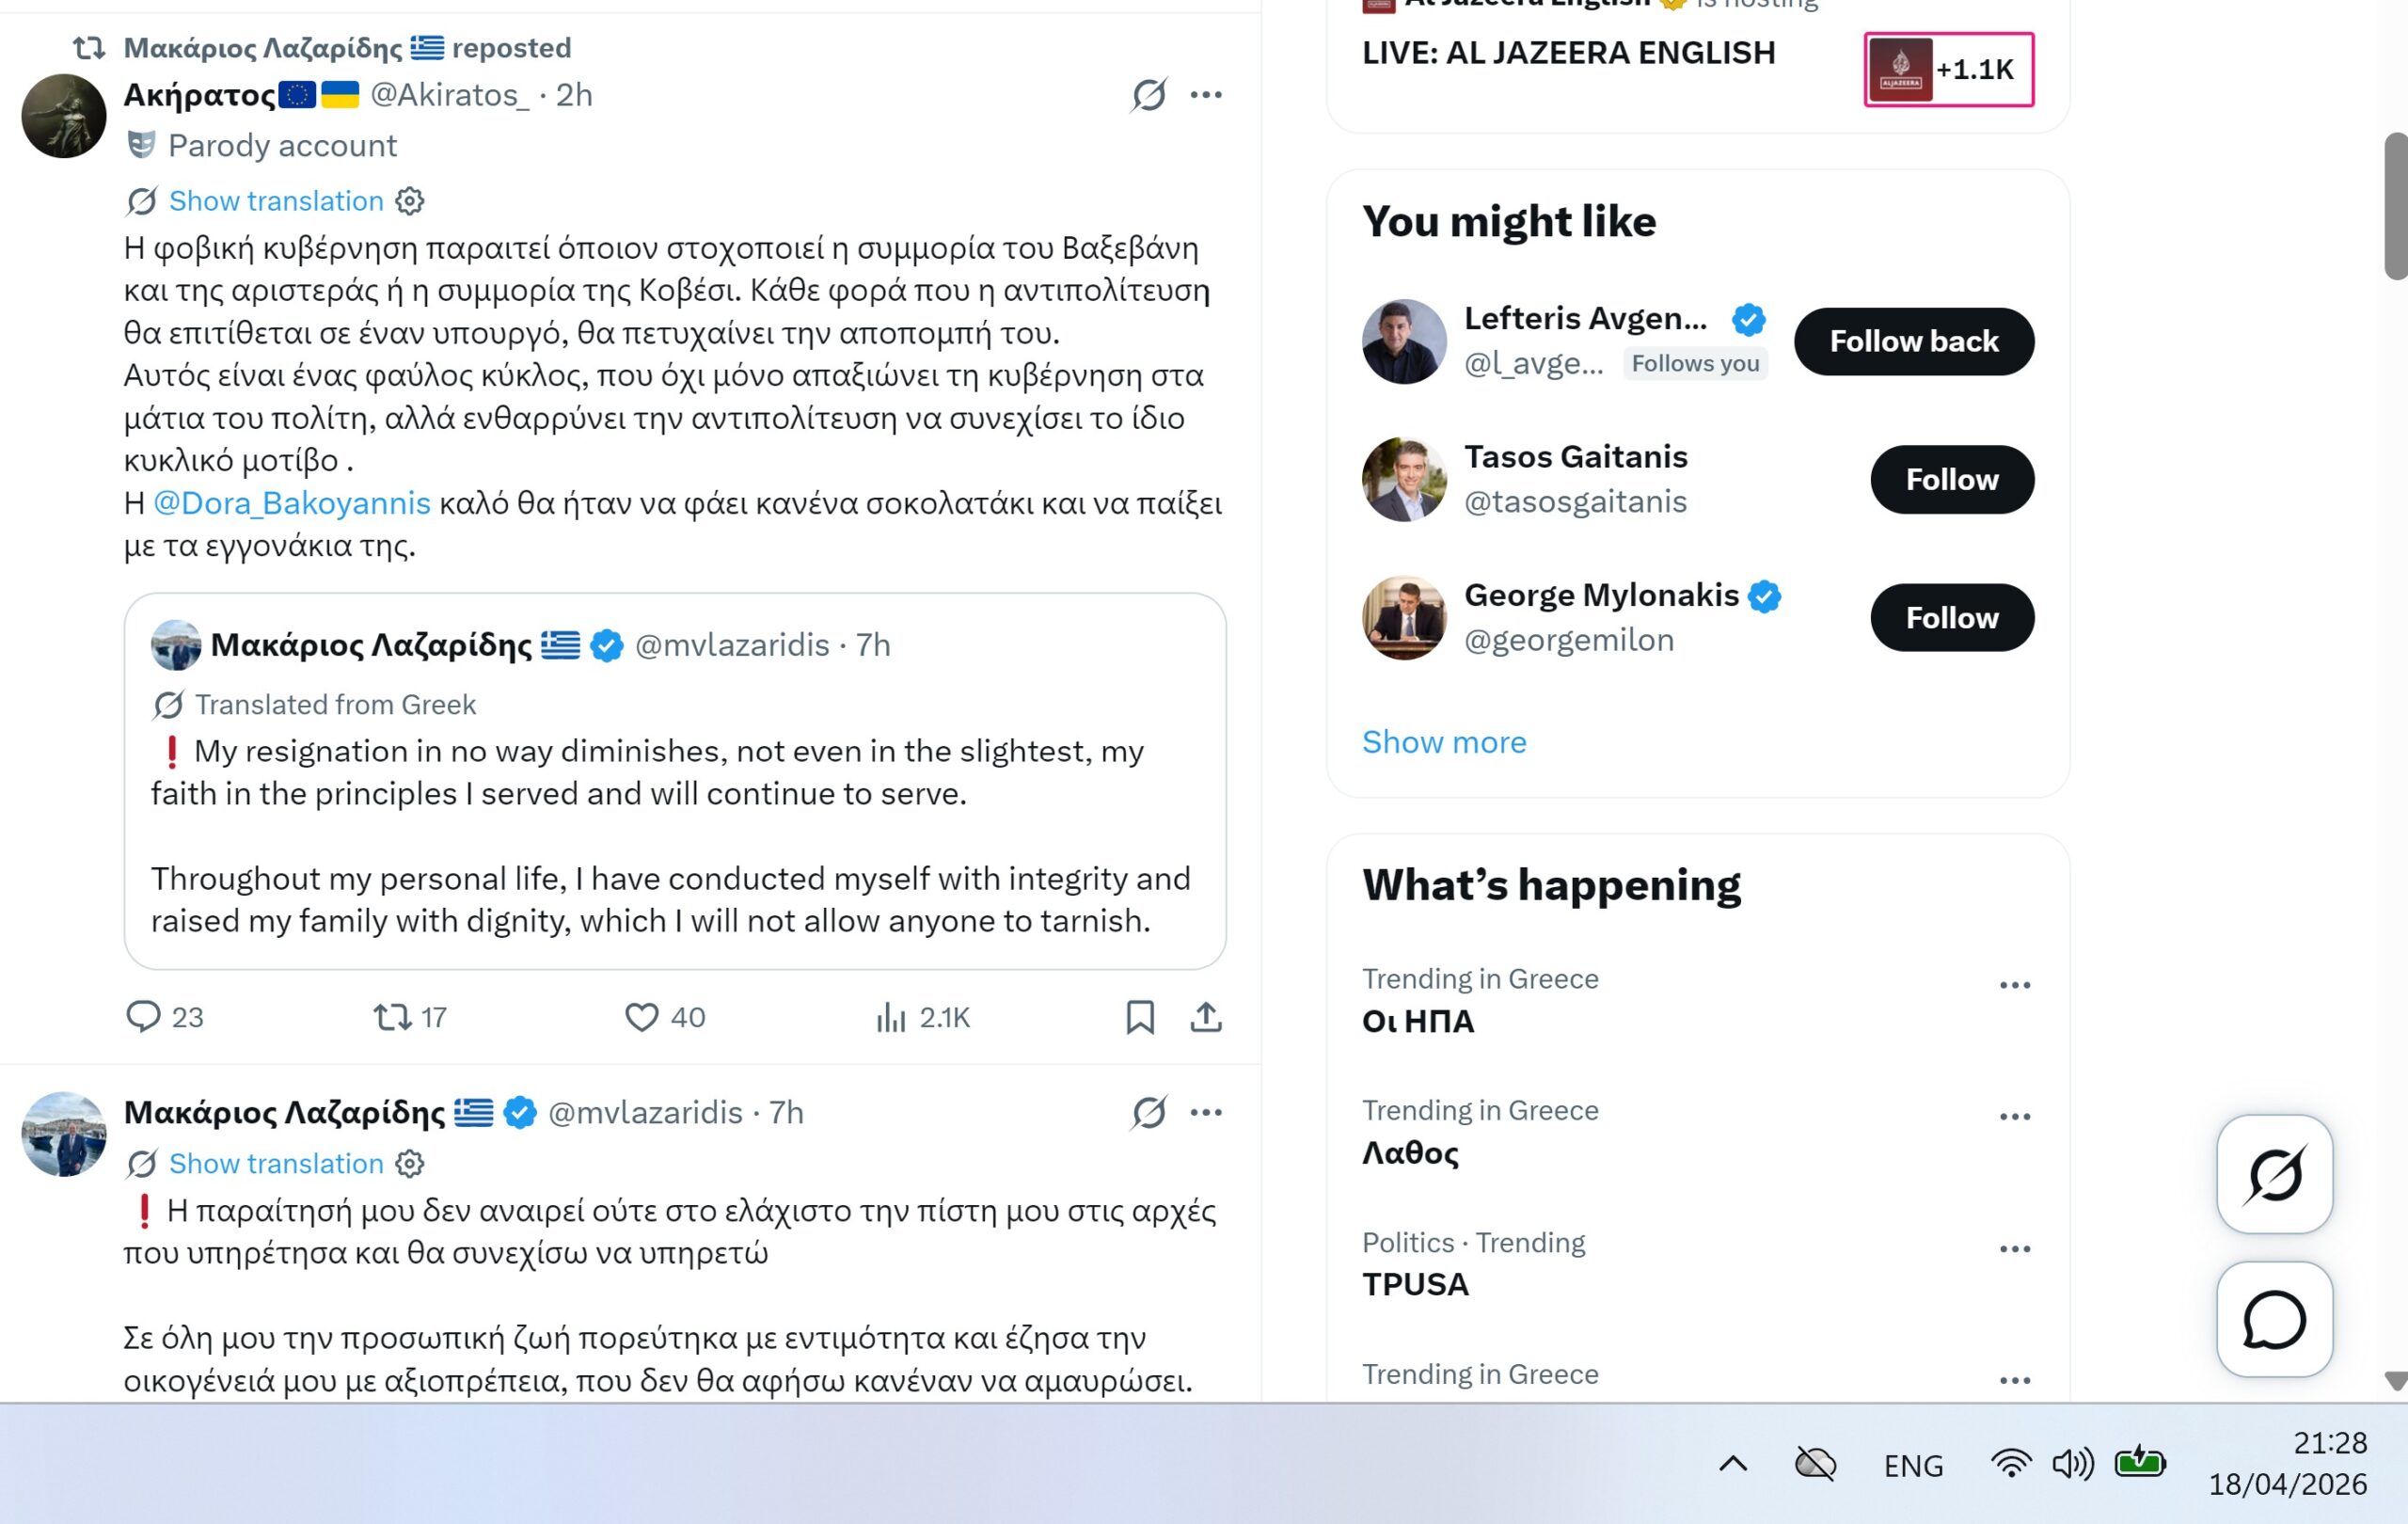
Task: Reply to the Akiratos post
Action: (143, 1016)
